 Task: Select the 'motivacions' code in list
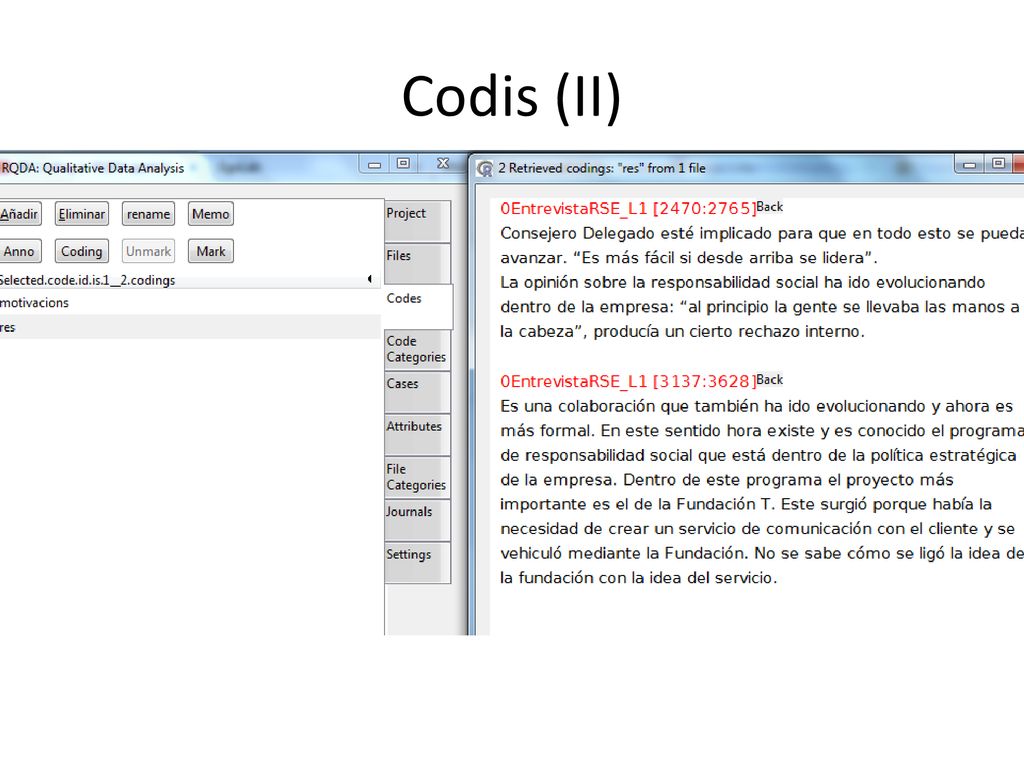(190, 302)
